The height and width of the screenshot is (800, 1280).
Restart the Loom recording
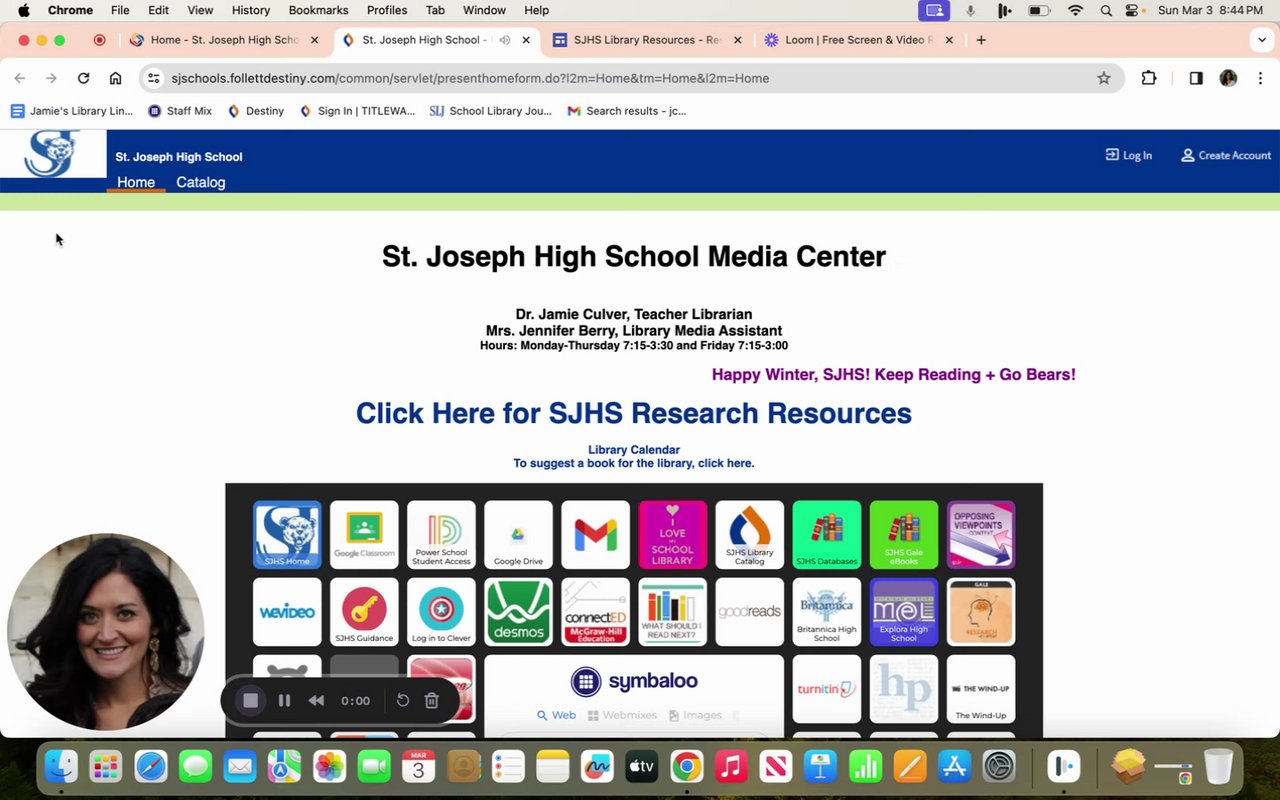(x=403, y=701)
